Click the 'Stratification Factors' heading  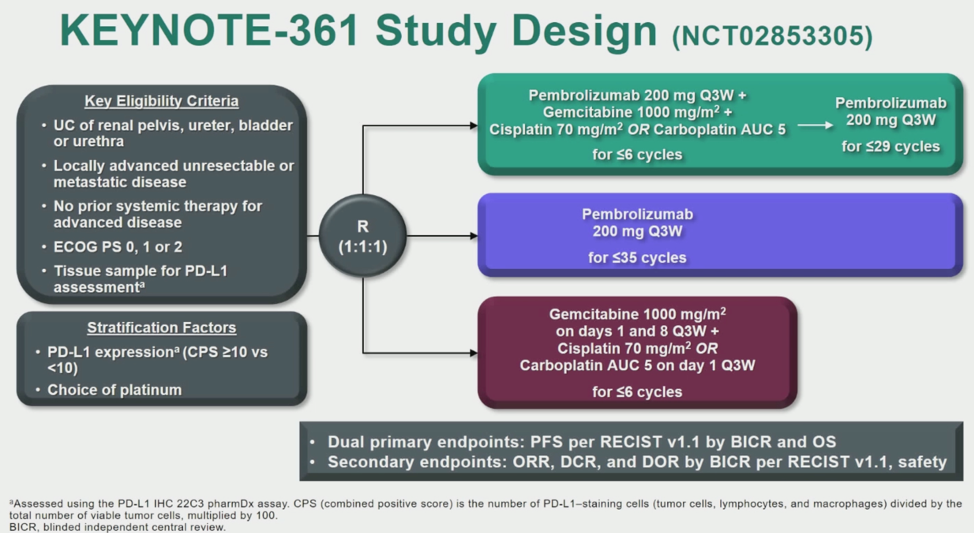click(162, 327)
